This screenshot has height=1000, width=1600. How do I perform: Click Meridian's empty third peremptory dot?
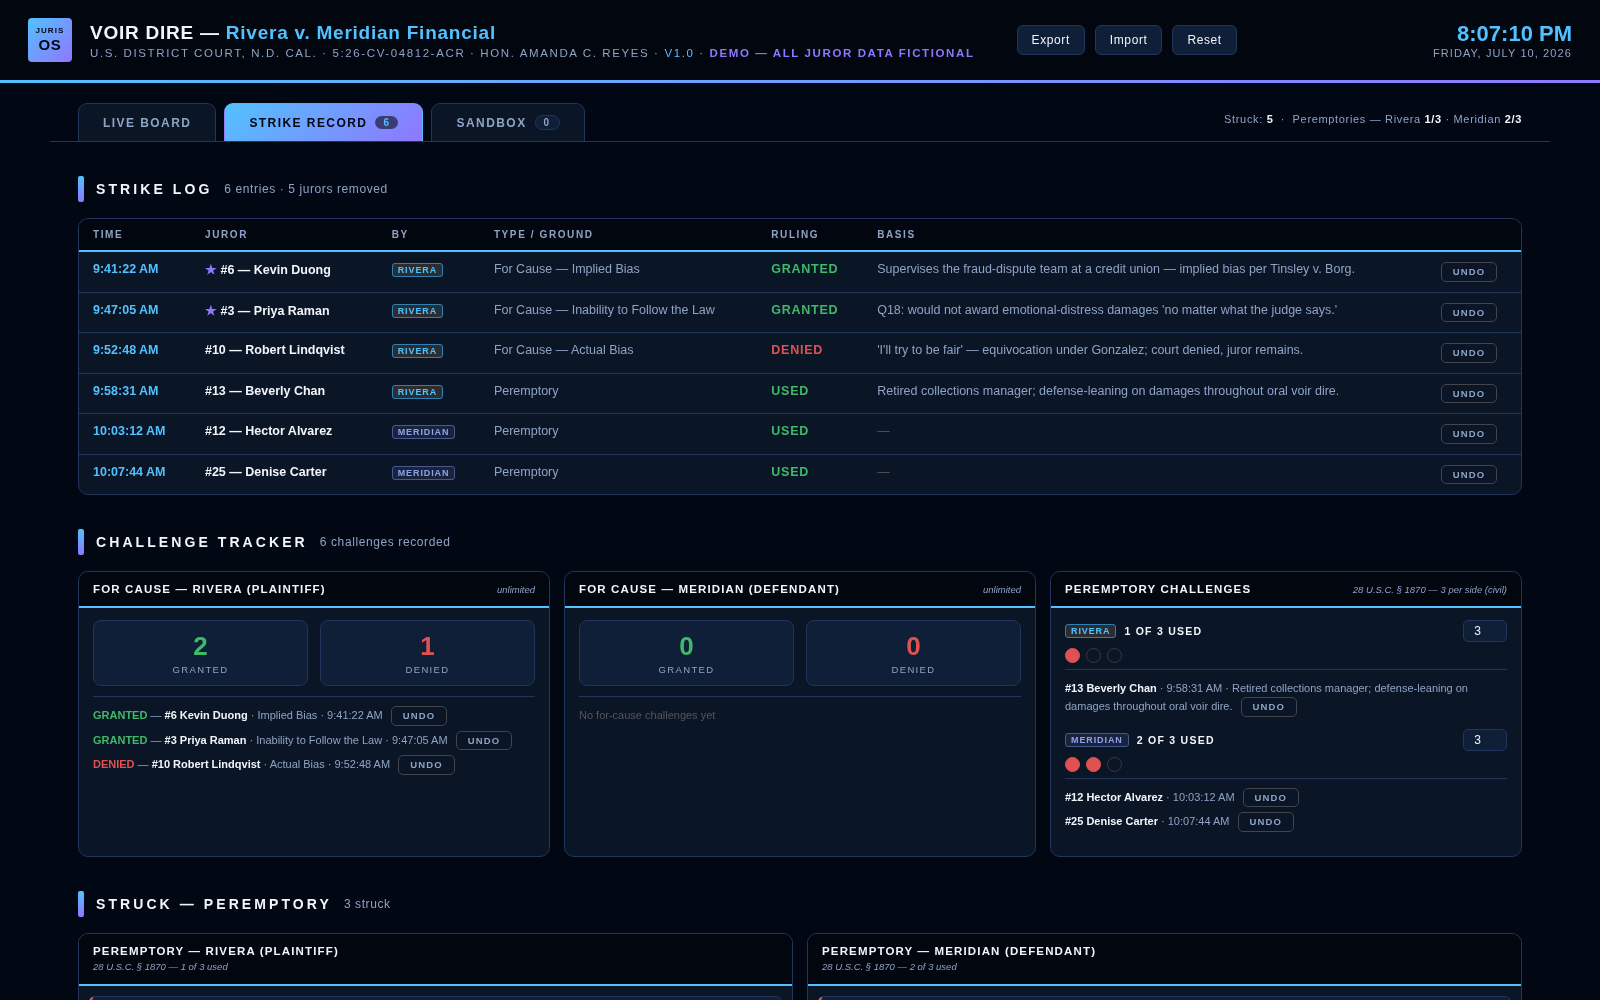(x=1115, y=765)
